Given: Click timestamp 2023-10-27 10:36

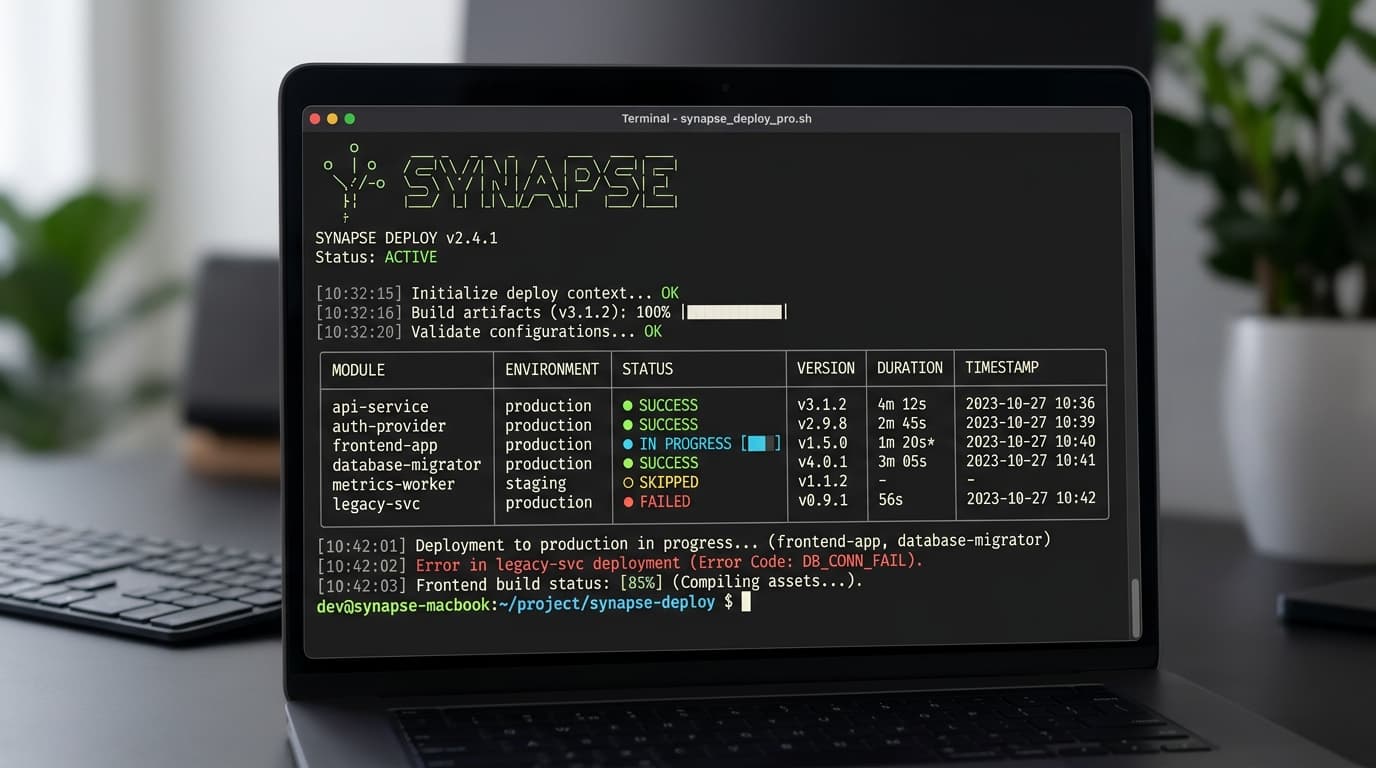Looking at the screenshot, I should click(x=1030, y=403).
